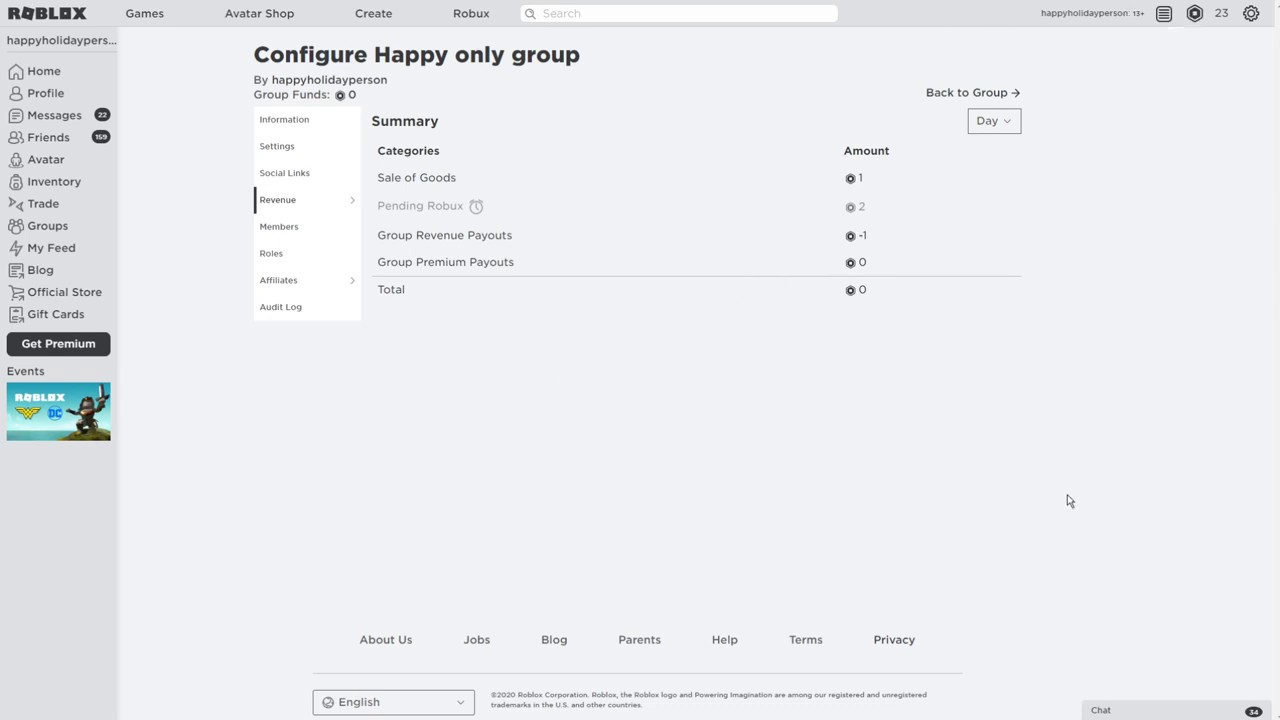Click the Jobs footer link
The height and width of the screenshot is (720, 1280).
(477, 640)
